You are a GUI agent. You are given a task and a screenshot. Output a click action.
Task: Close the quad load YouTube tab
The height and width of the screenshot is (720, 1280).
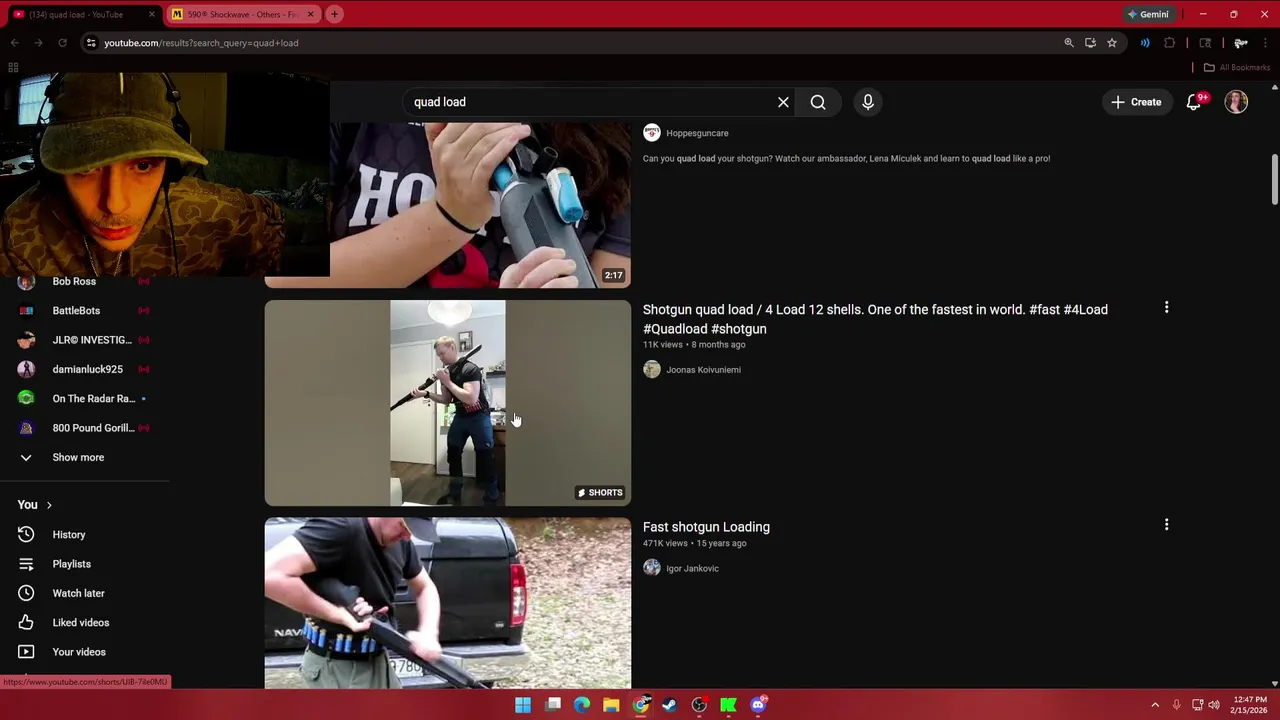[152, 14]
